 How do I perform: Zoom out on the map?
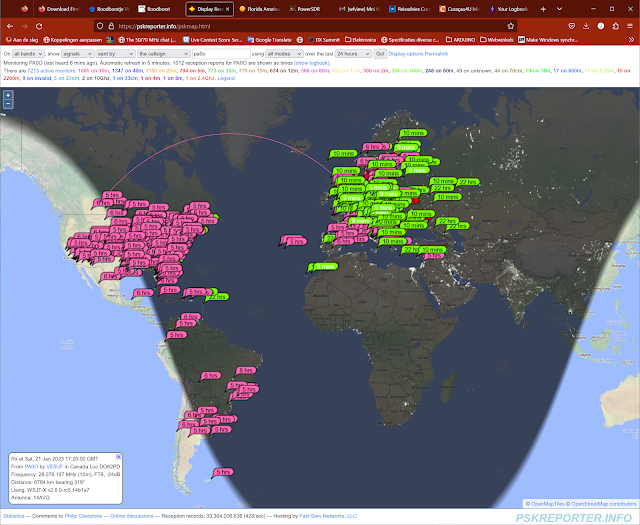click(8, 104)
